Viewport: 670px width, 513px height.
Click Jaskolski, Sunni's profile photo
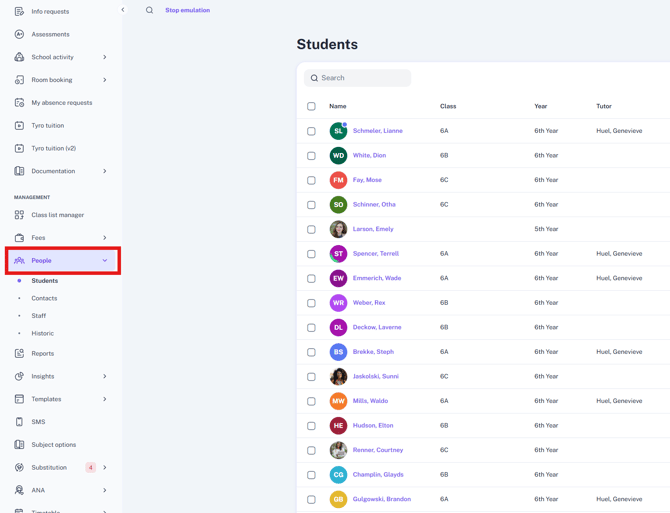338,376
